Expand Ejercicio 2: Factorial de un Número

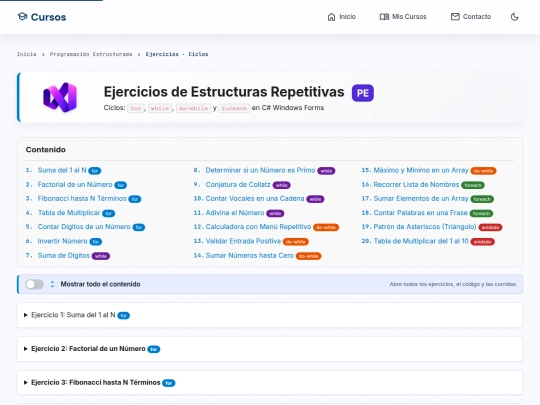pyautogui.click(x=270, y=349)
